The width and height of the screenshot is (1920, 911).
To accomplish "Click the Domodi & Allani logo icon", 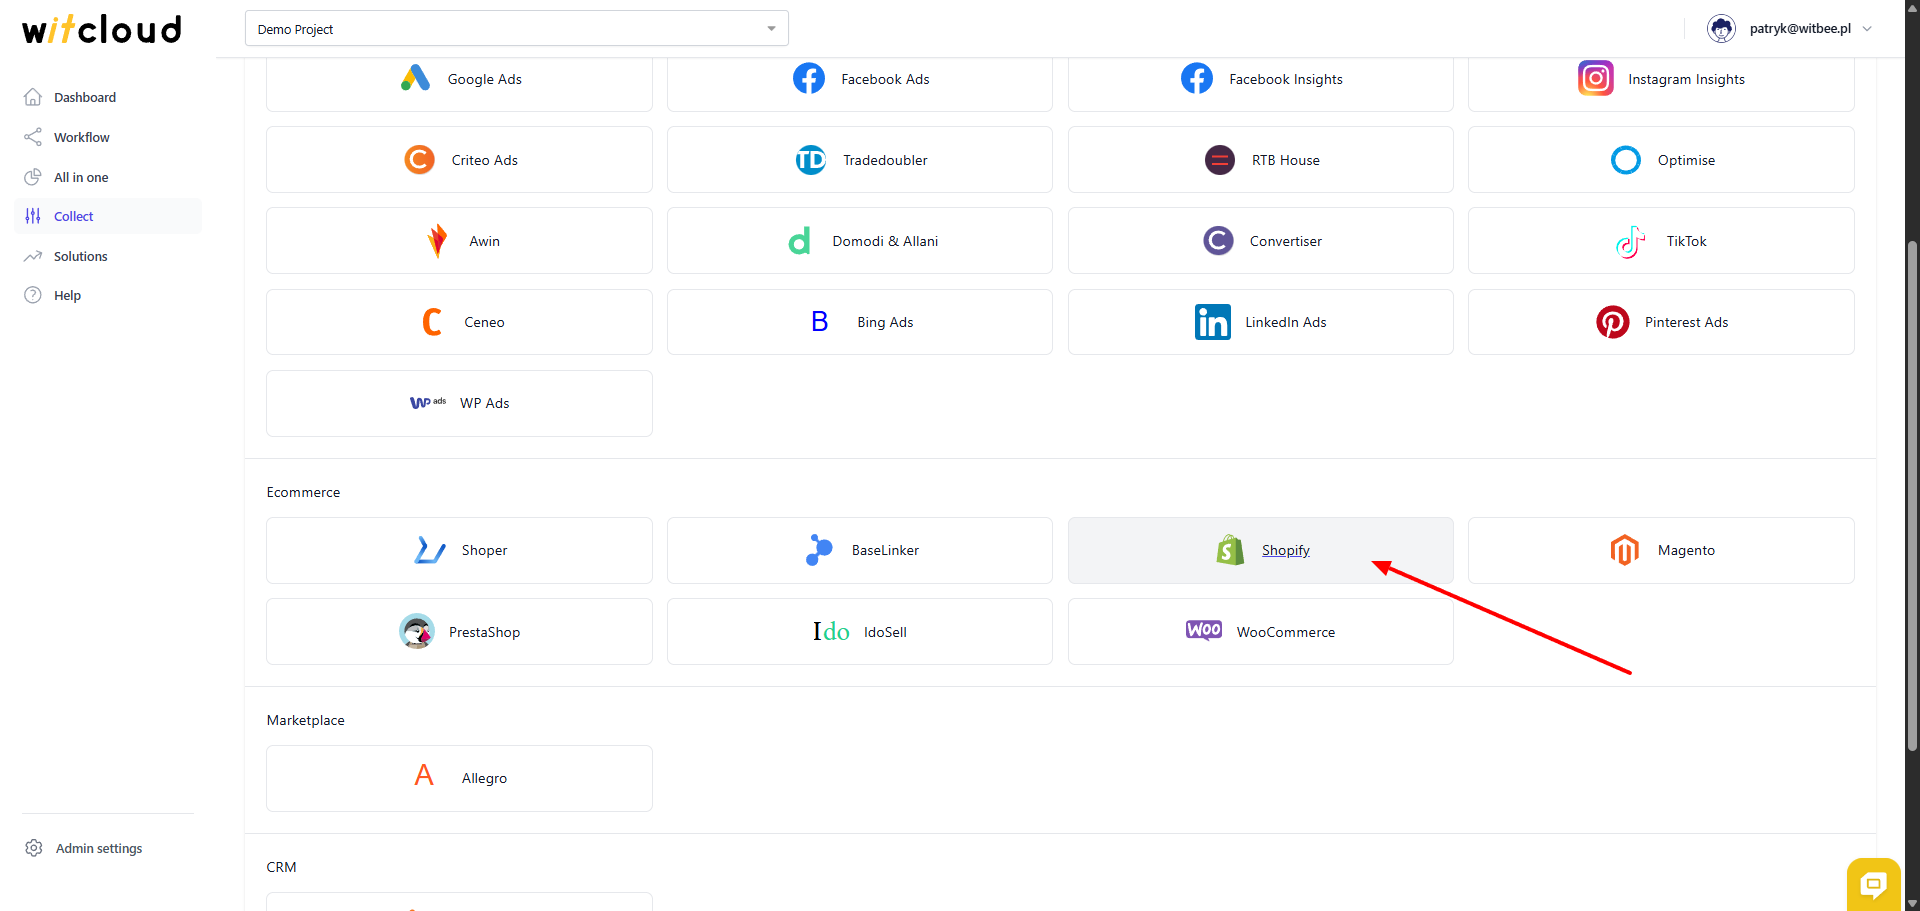I will coord(800,241).
